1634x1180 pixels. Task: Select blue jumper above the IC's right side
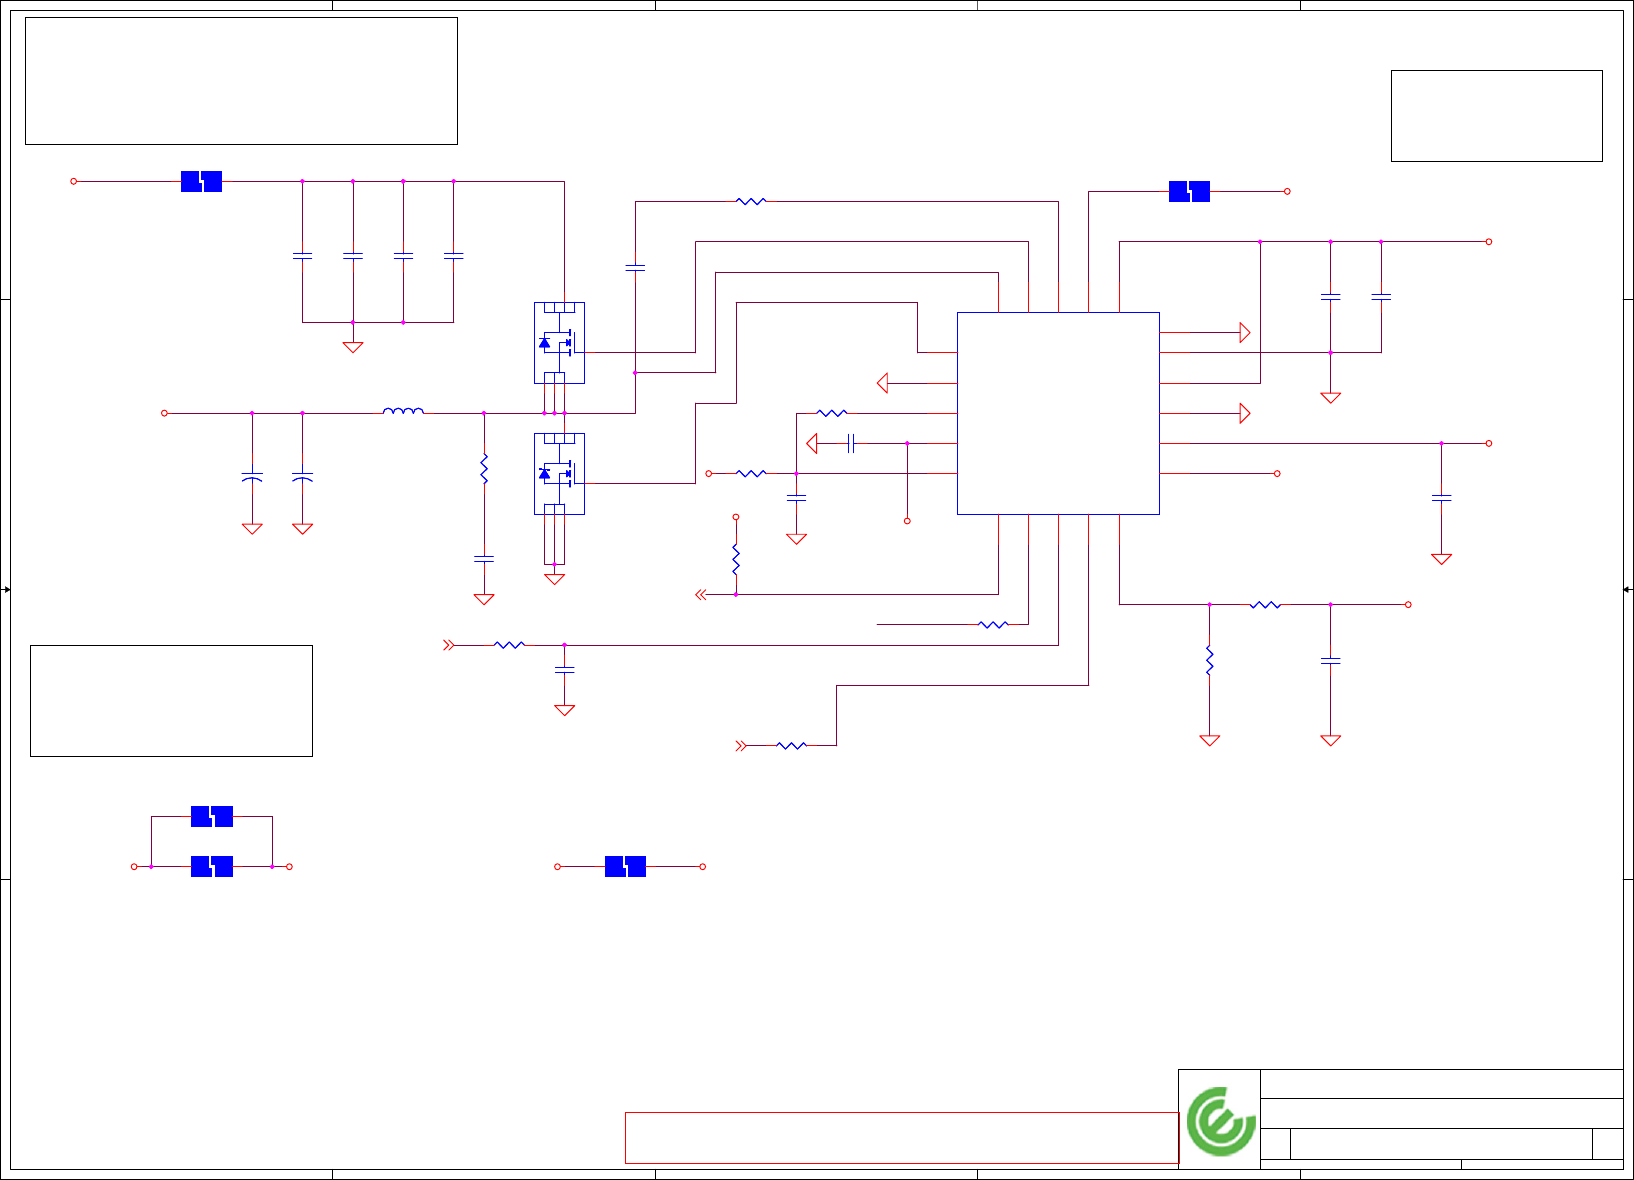pos(1189,191)
